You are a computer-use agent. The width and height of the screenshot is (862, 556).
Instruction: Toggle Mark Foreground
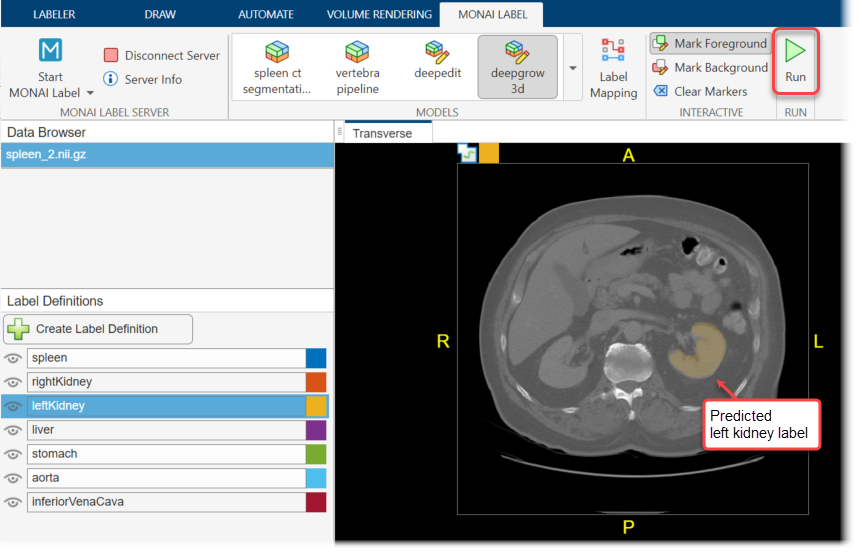(709, 43)
